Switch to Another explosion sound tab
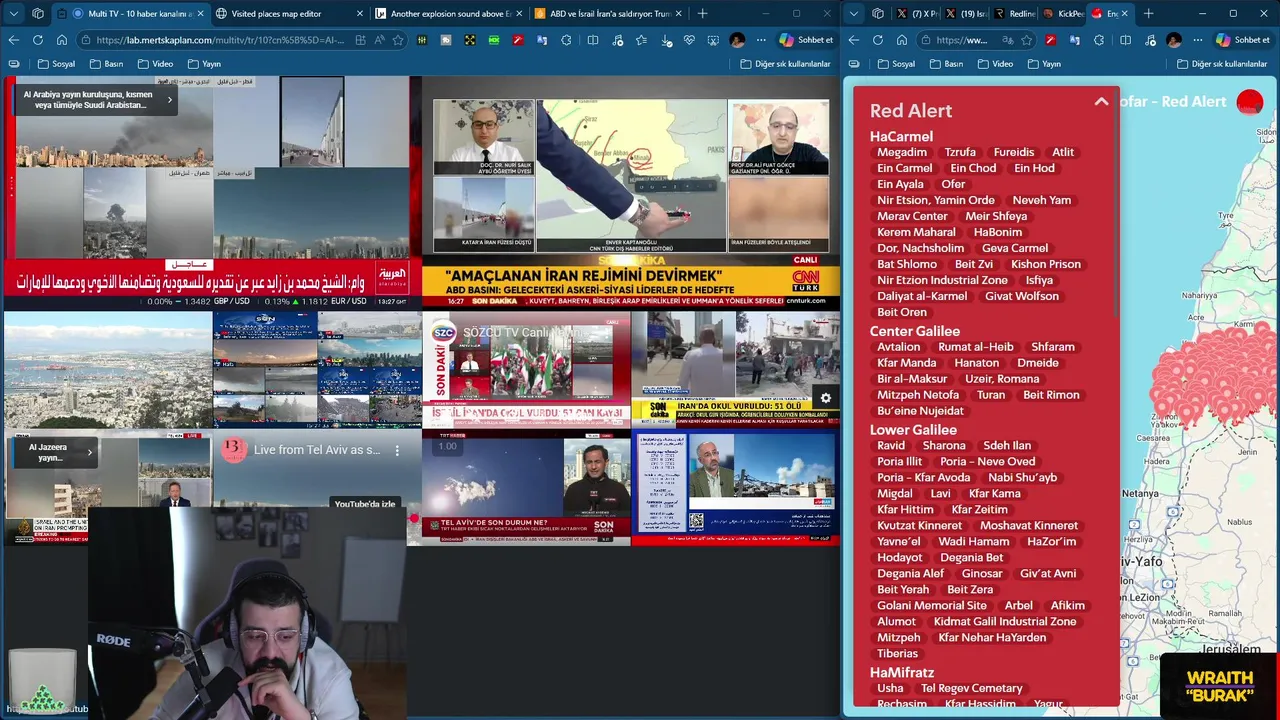 [451, 14]
